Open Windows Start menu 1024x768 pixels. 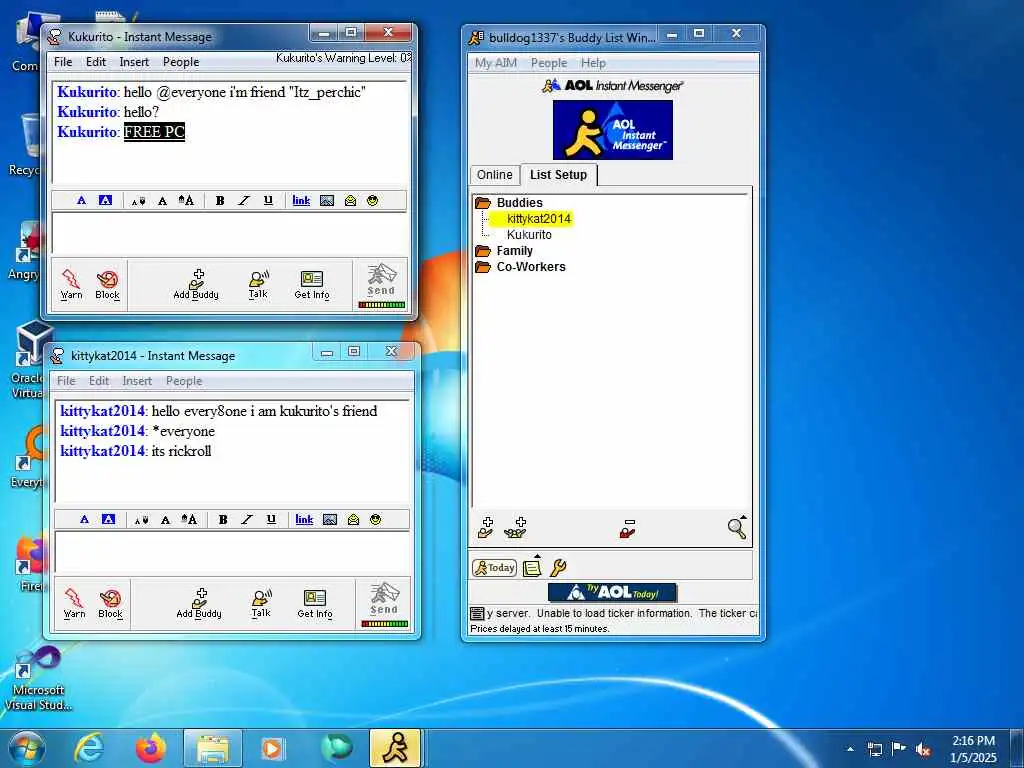[27, 748]
